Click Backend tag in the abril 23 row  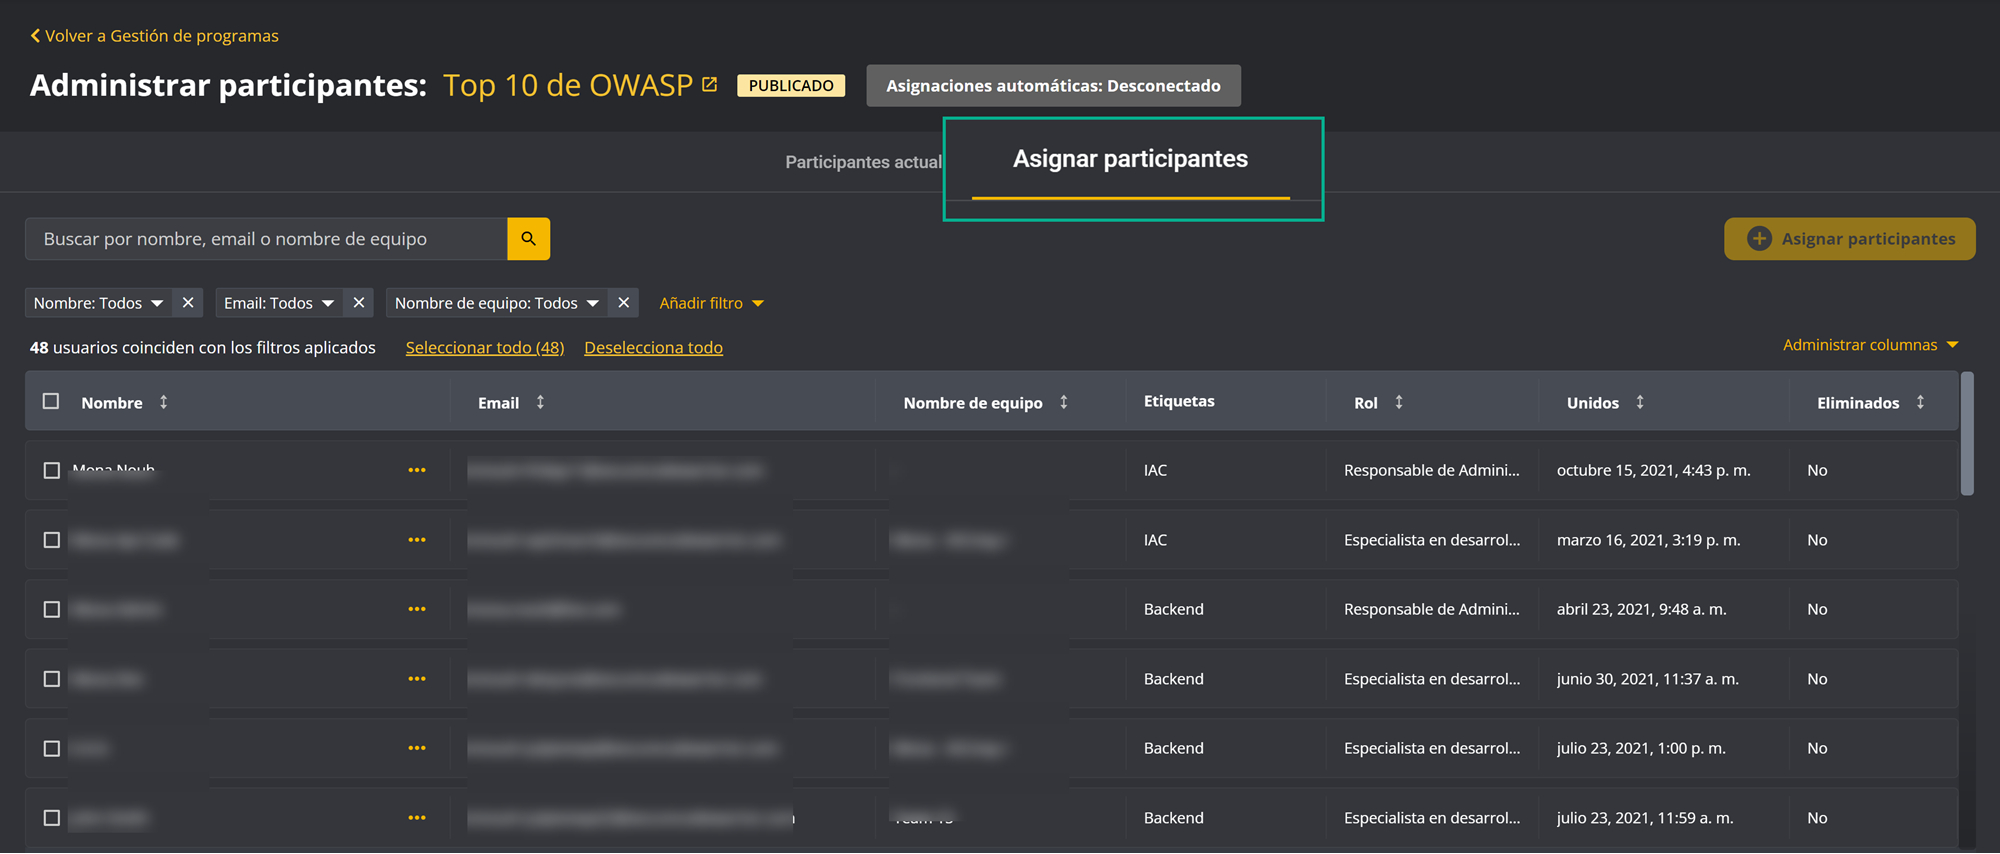click(x=1174, y=609)
